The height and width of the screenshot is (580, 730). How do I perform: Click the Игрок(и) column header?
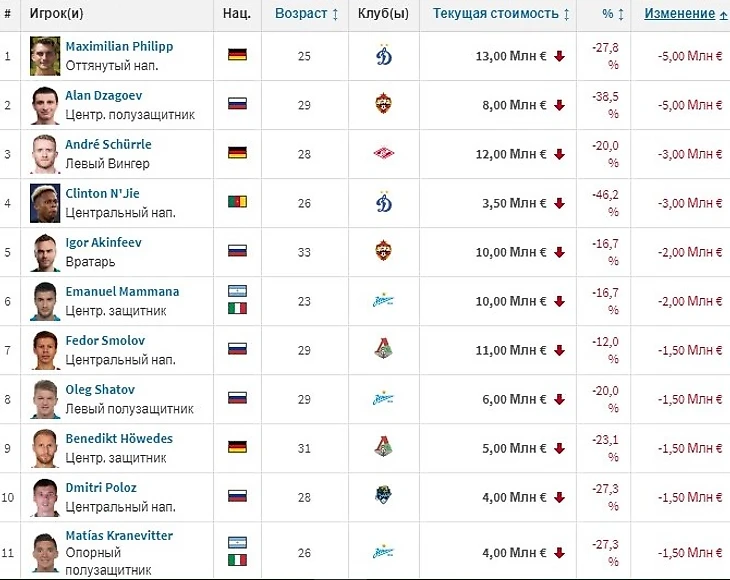(54, 14)
